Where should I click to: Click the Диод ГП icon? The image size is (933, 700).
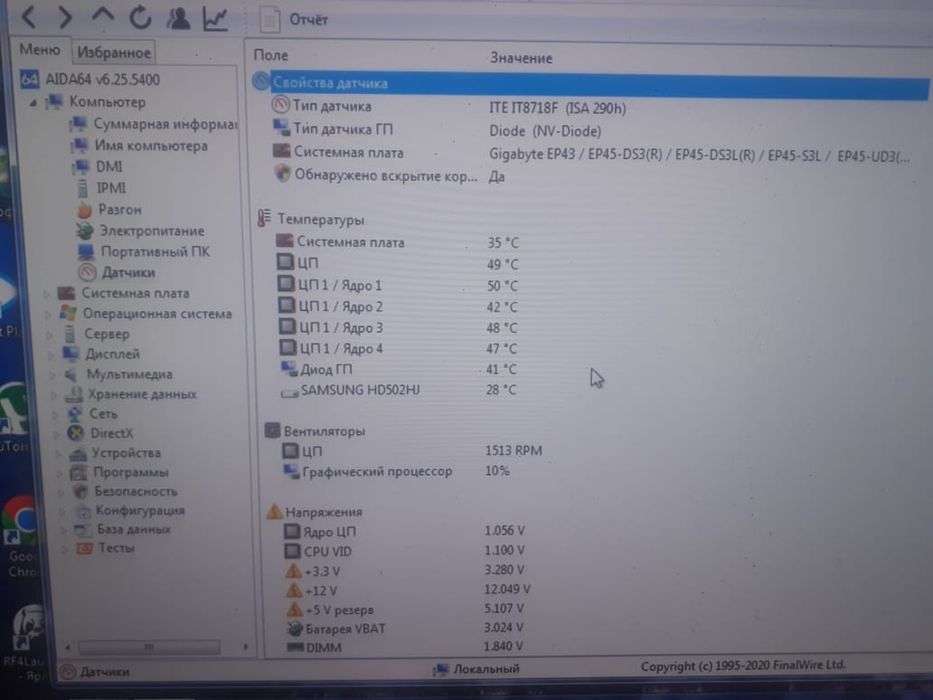289,369
